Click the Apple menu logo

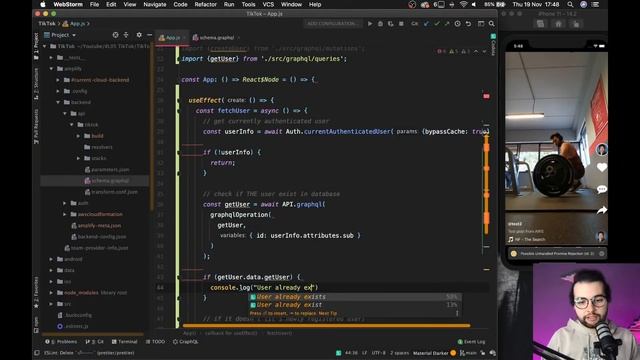tap(43, 4)
